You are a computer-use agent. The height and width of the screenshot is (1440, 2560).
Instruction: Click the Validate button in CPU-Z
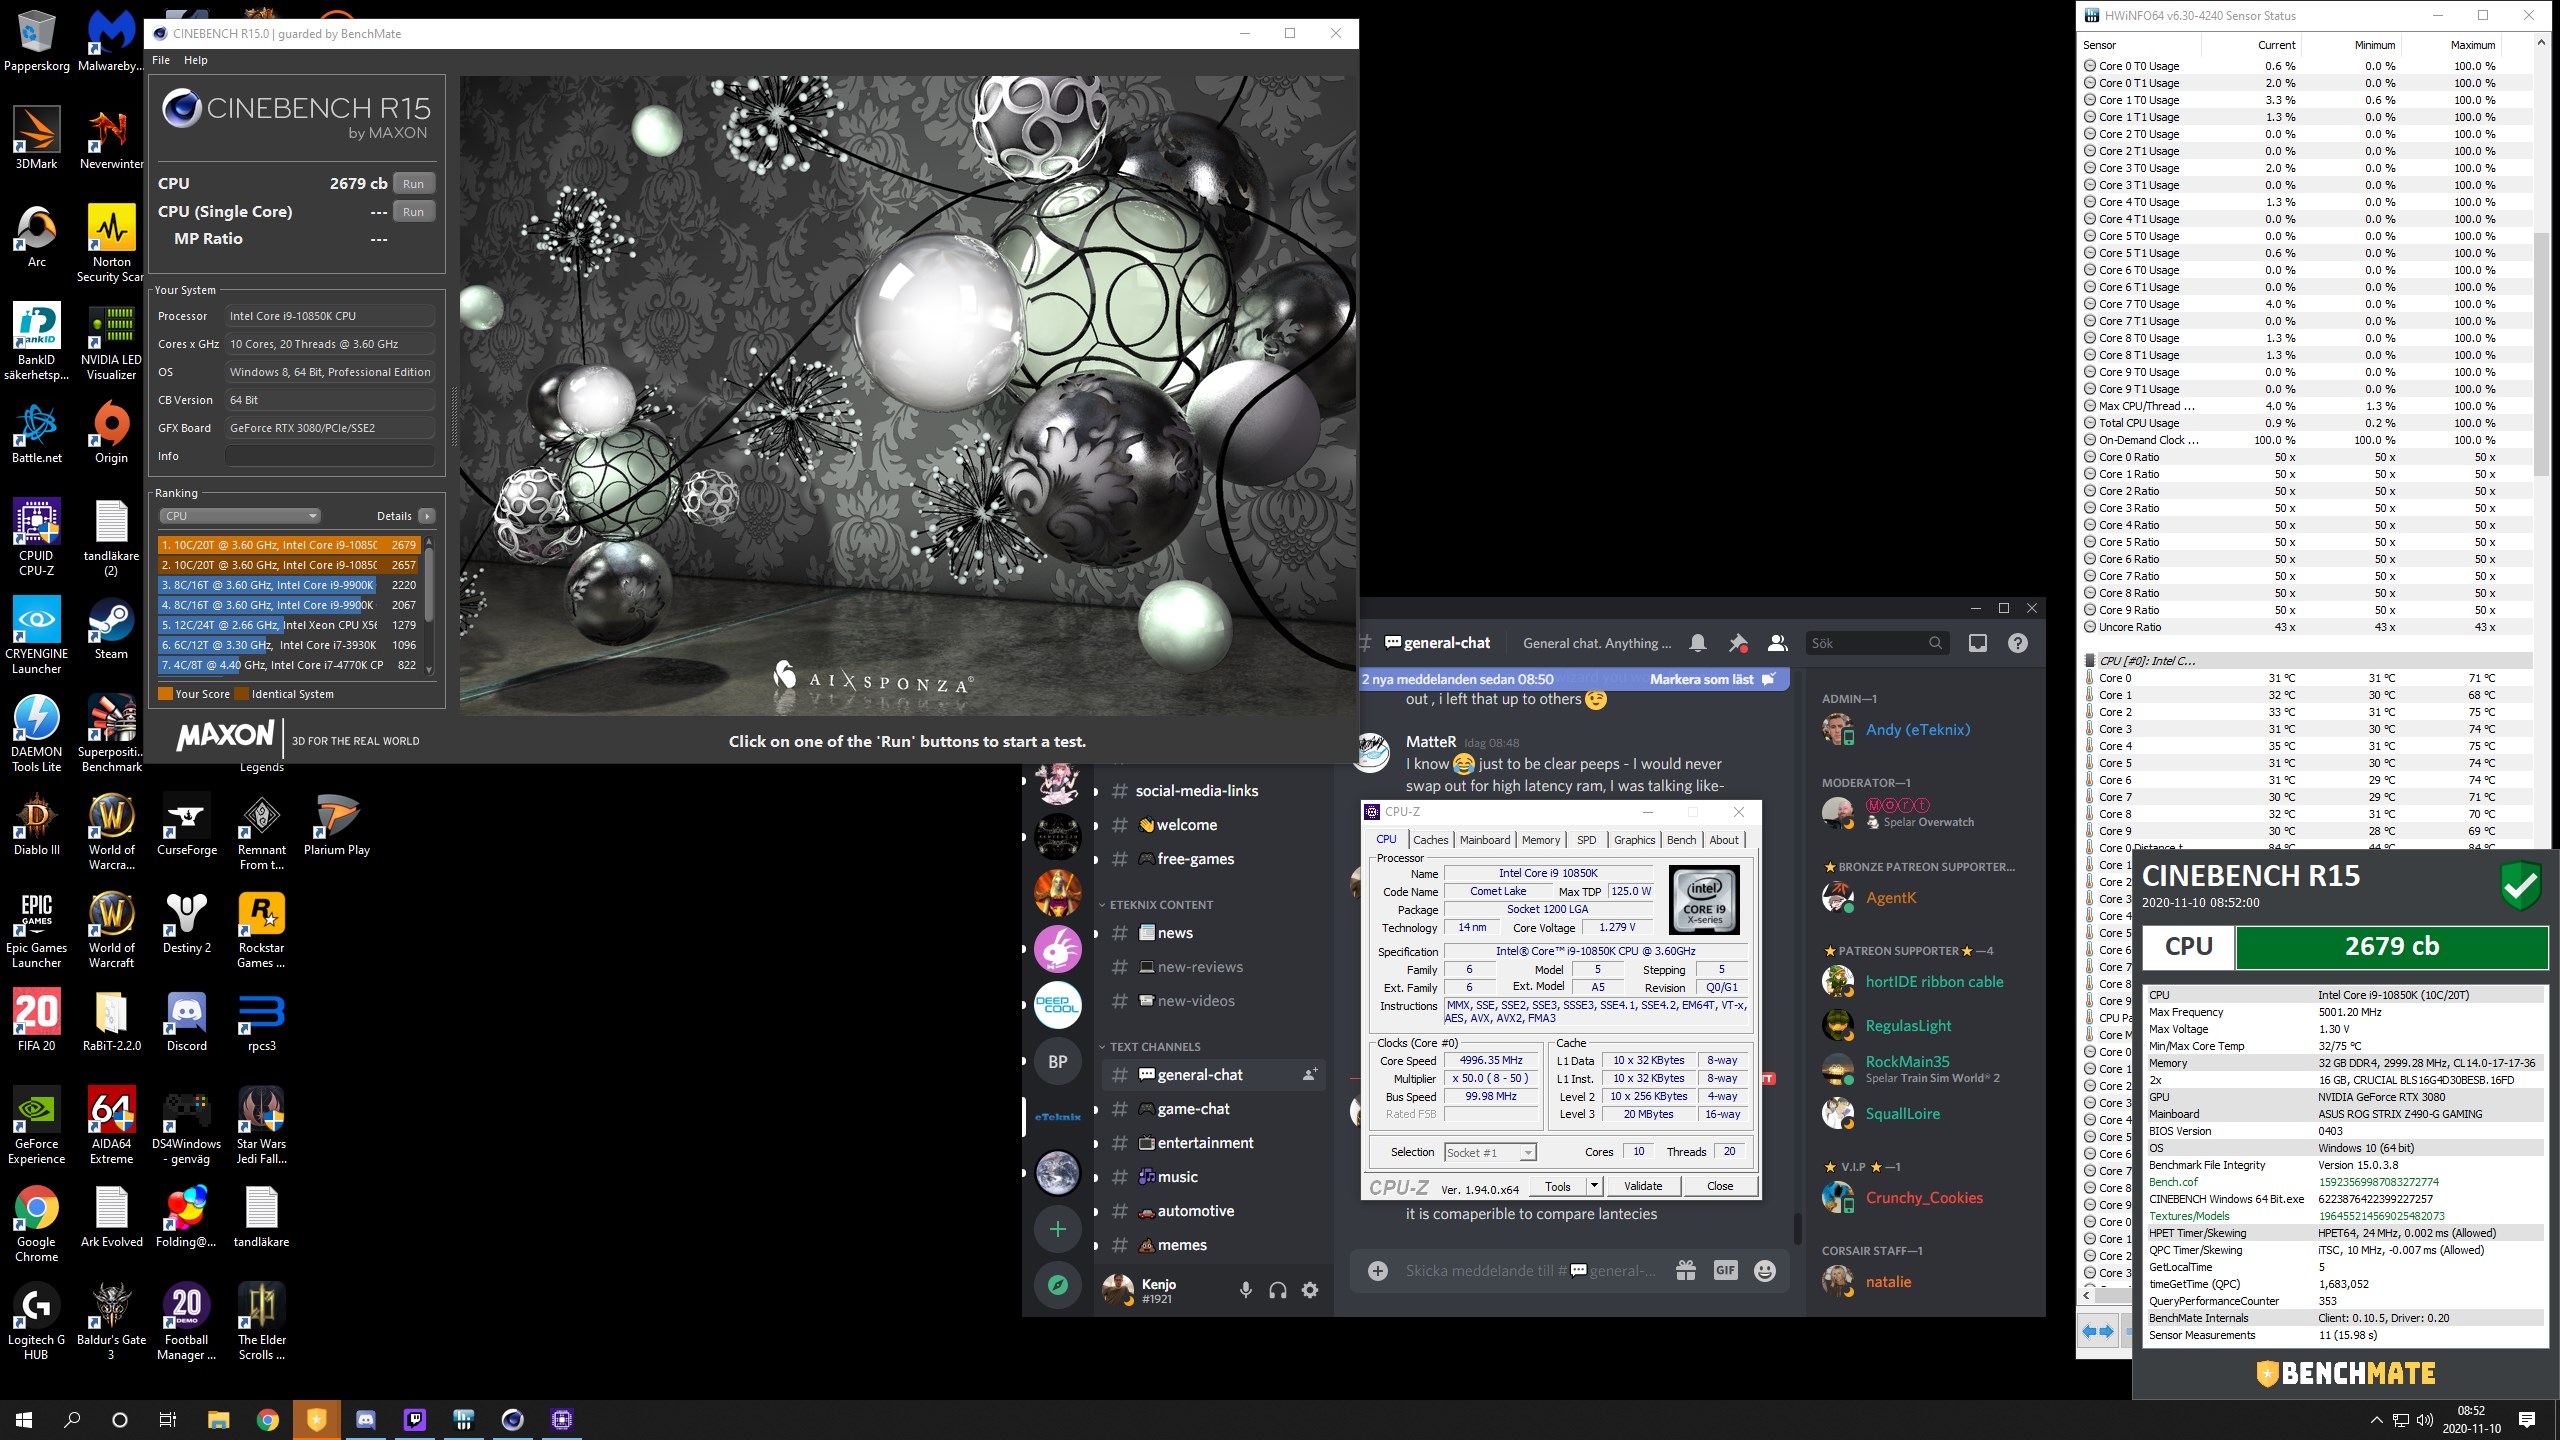[x=1643, y=1186]
